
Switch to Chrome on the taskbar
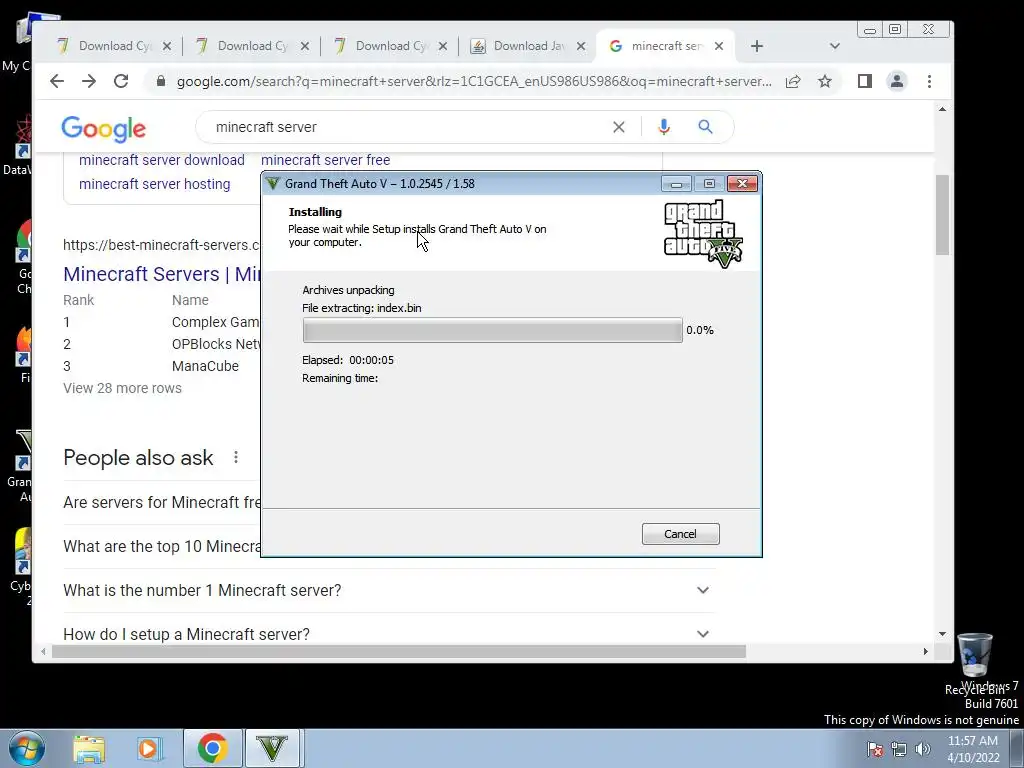[212, 748]
